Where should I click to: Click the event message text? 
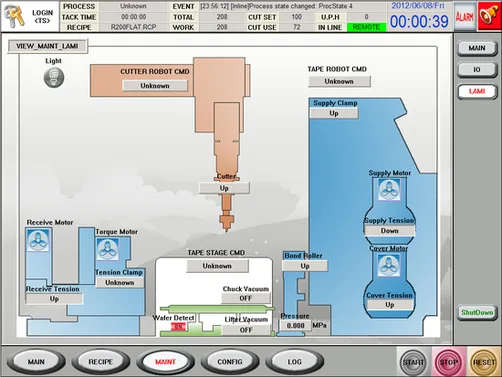(x=276, y=6)
